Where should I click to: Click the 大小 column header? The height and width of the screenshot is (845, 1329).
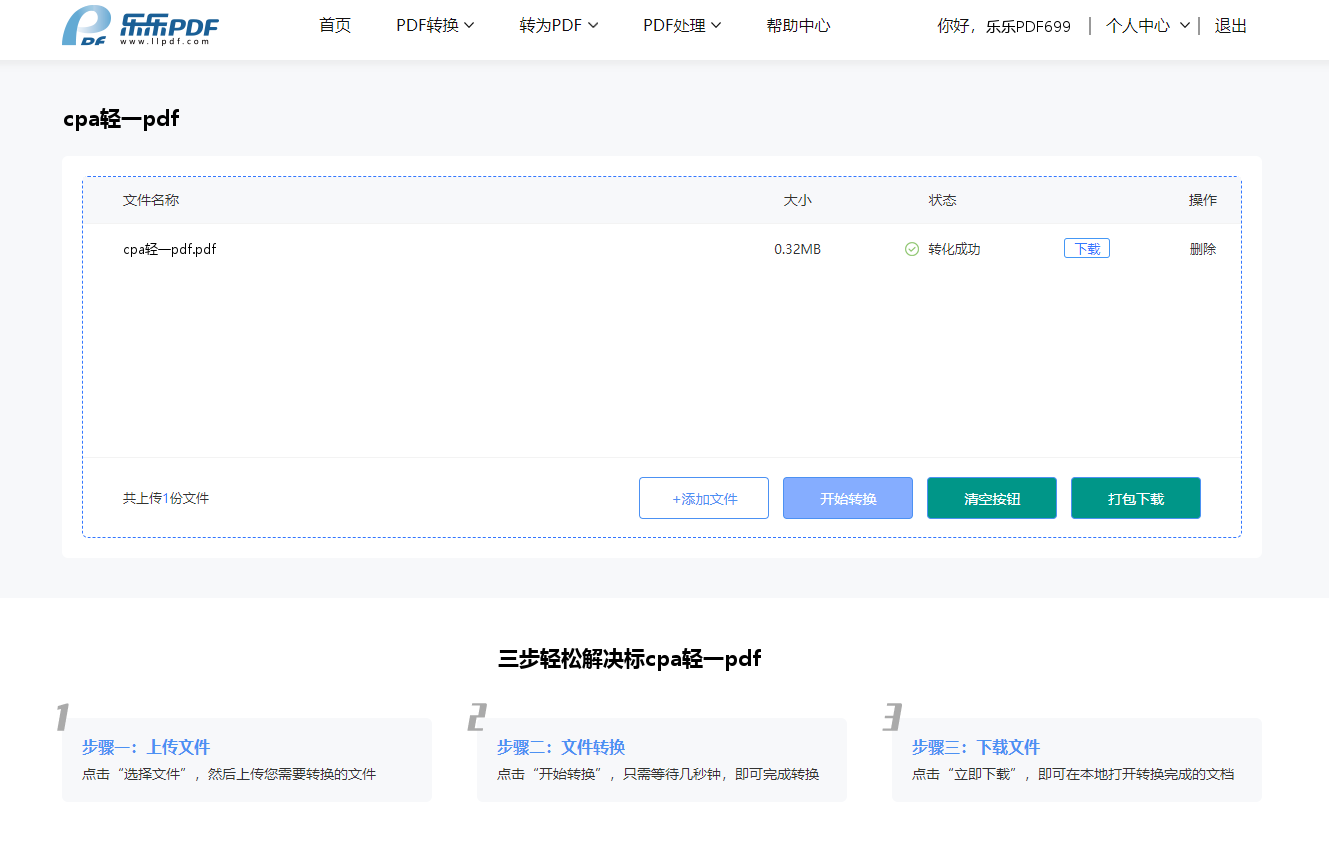[x=797, y=200]
